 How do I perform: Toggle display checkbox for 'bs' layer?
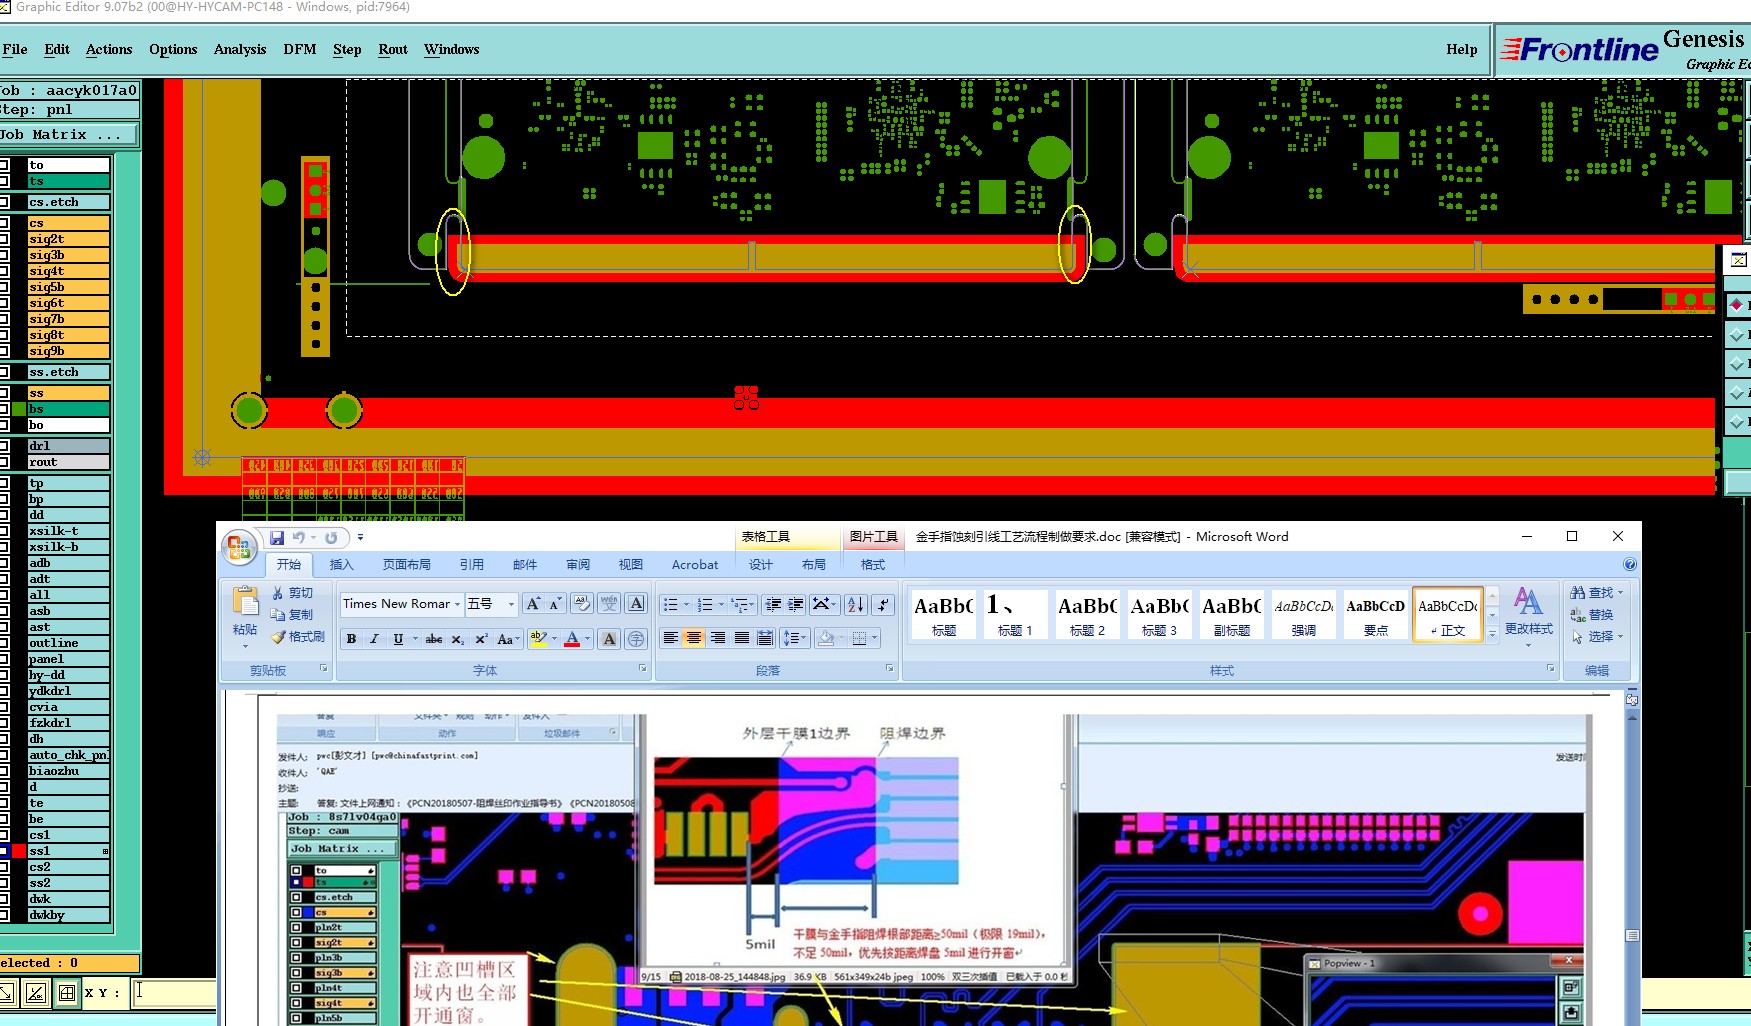pyautogui.click(x=4, y=409)
